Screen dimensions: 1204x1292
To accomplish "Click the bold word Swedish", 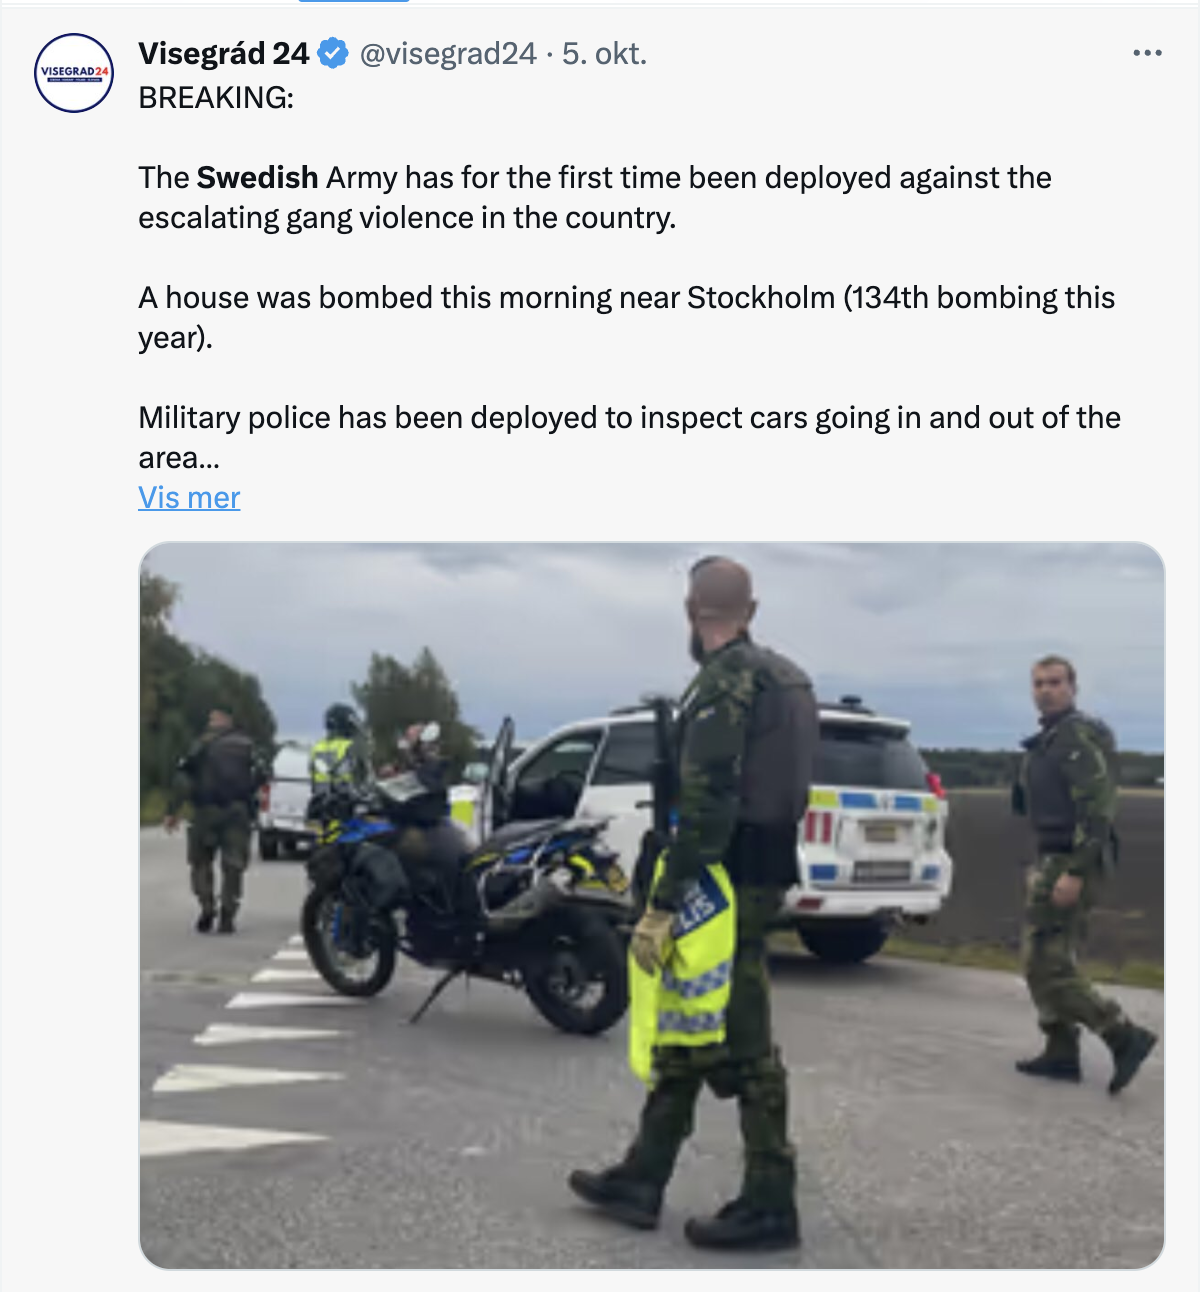I will 257,177.
